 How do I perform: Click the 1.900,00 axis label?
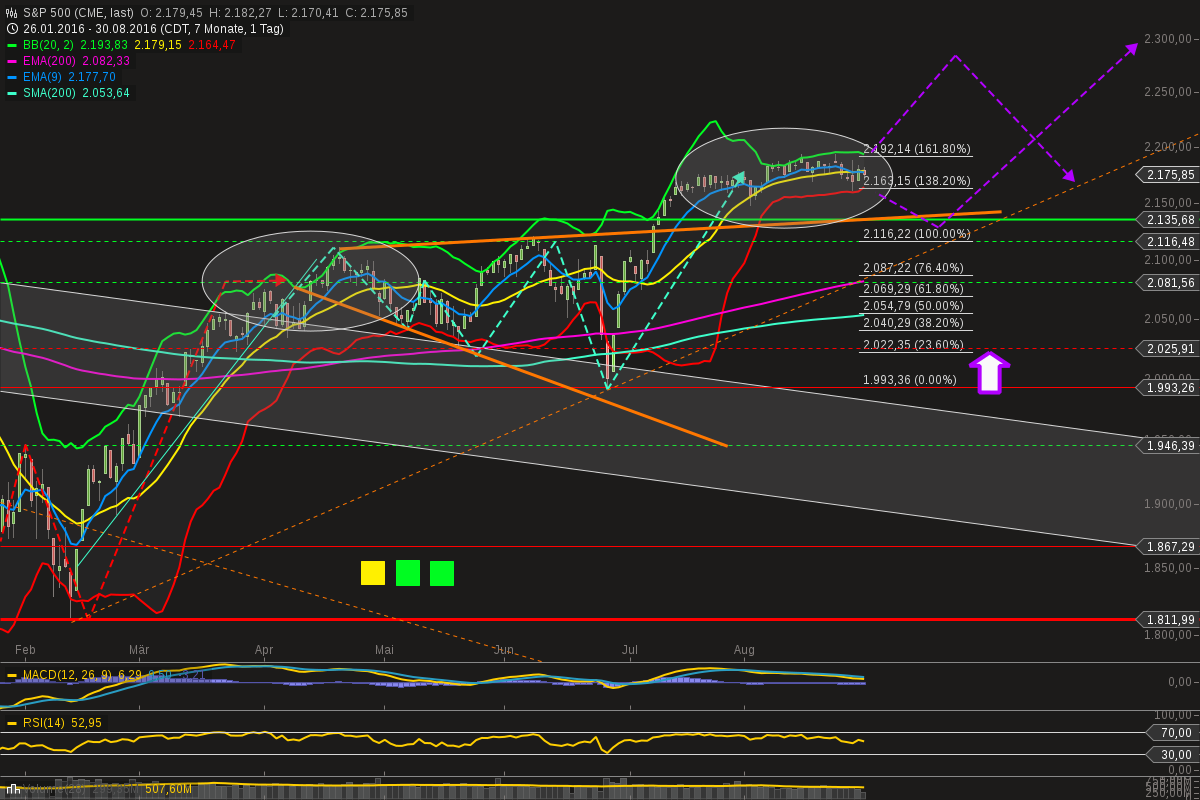coord(1168,504)
